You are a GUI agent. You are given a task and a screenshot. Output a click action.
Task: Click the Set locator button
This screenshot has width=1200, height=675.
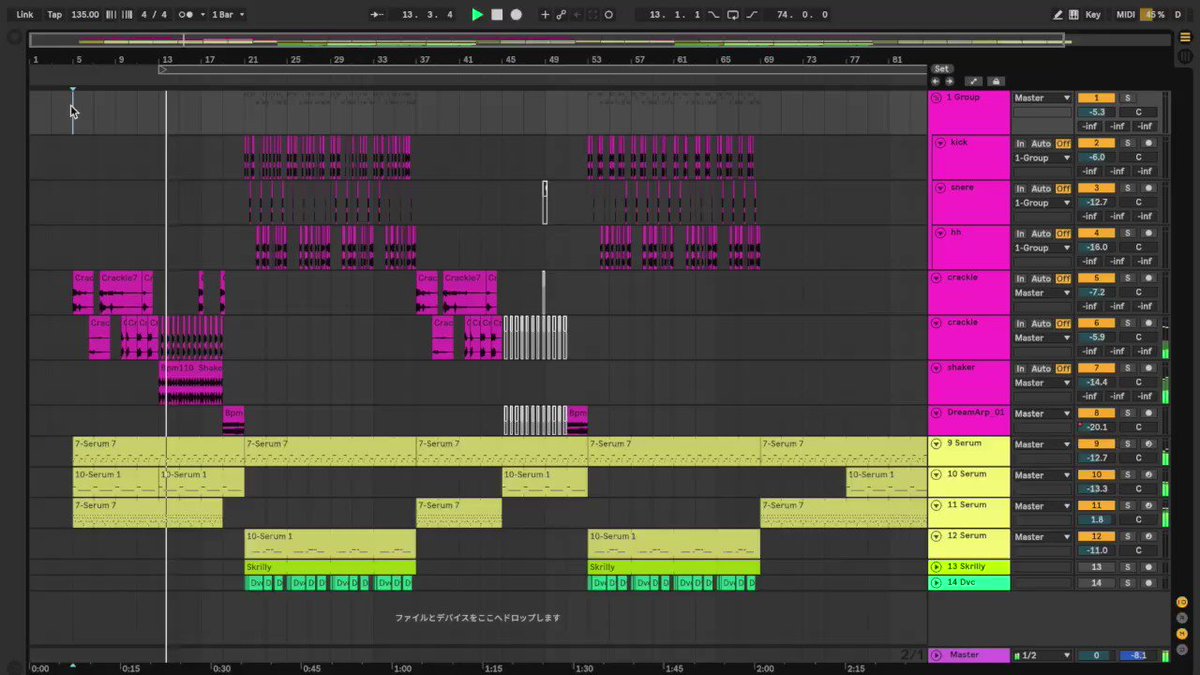click(941, 69)
